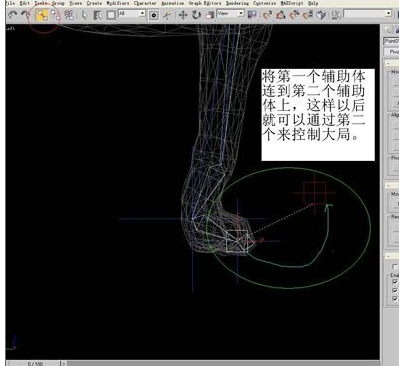The height and width of the screenshot is (366, 399).
Task: Activate the Select and Move tool
Action: pos(183,15)
